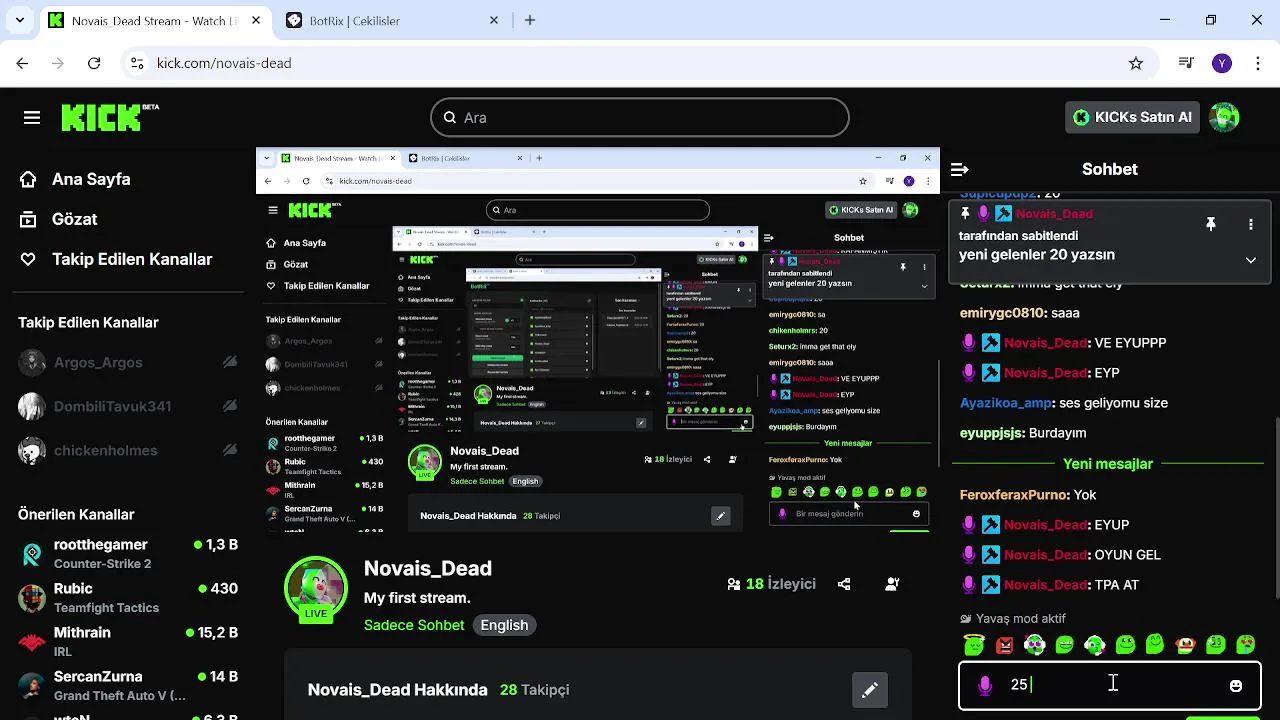Go to Ana Sayfa

click(x=91, y=179)
